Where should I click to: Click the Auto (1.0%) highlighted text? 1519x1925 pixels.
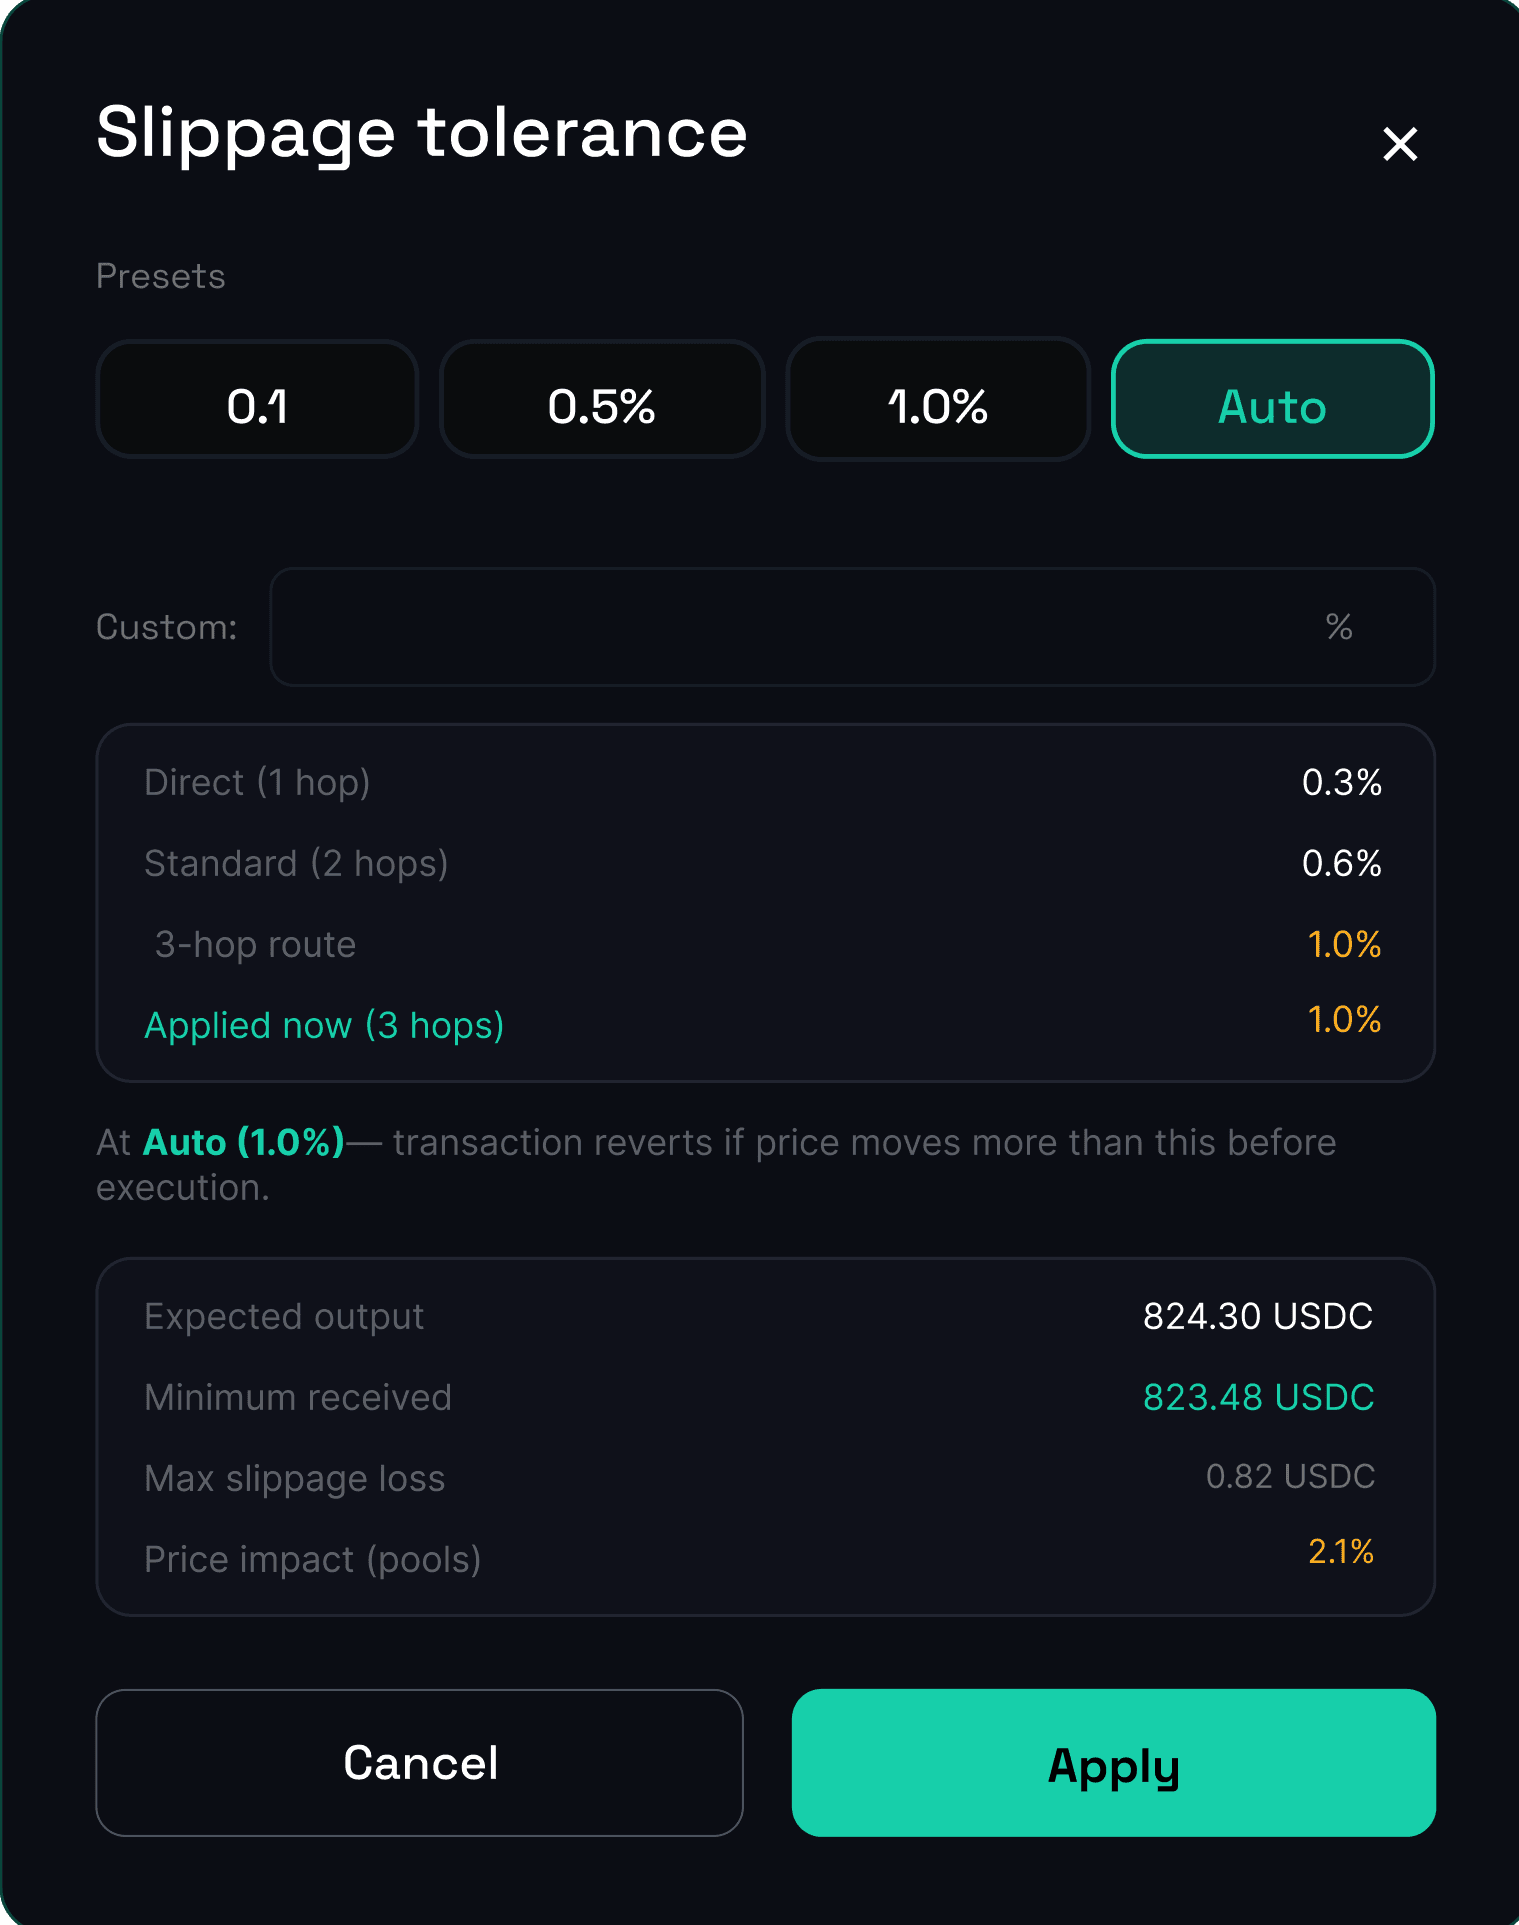coord(244,1142)
